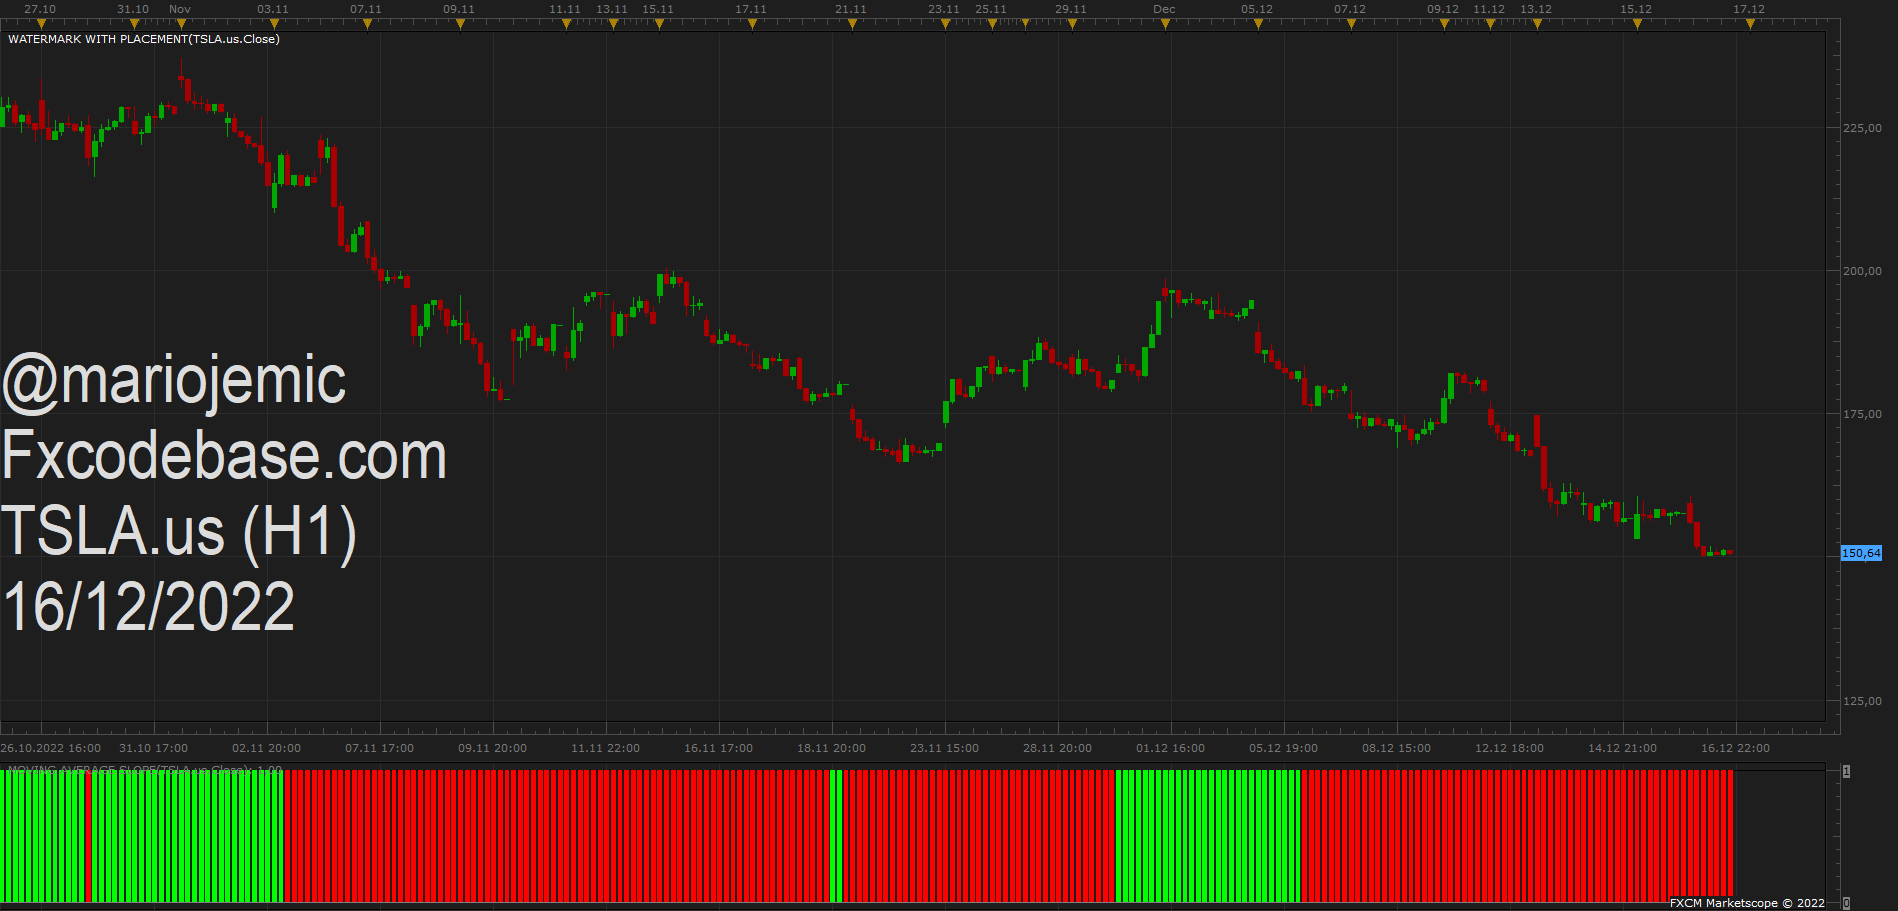
Task: Click the 29.11 day marker triangle
Action: pos(1072,24)
